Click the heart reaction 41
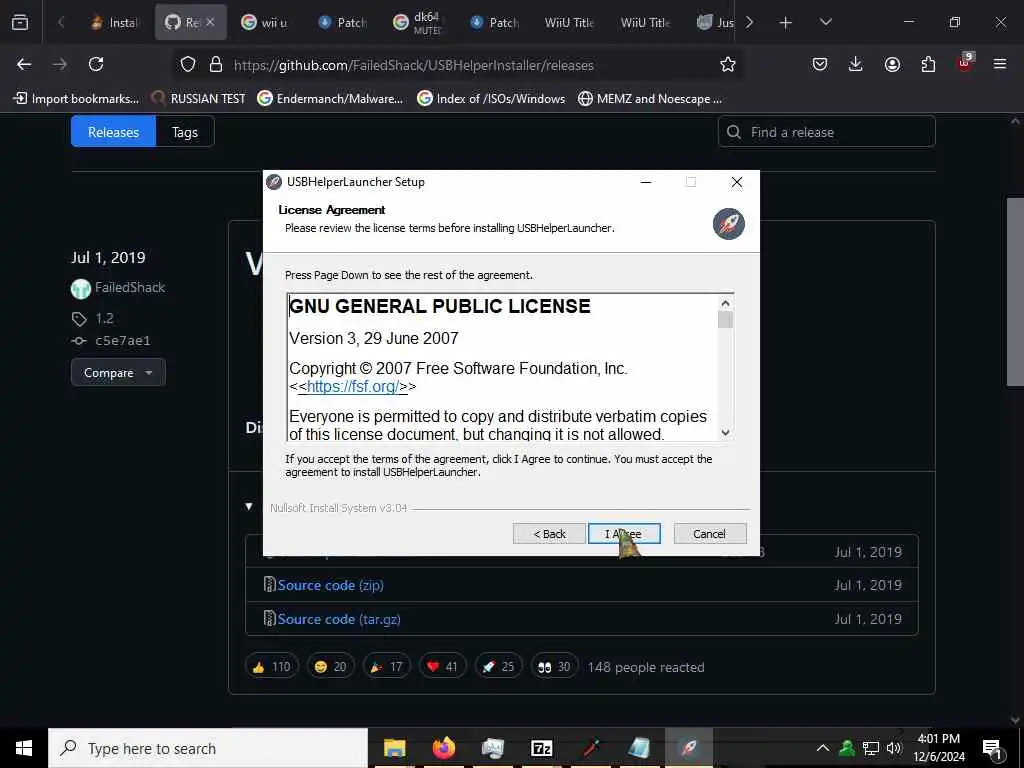Image resolution: width=1024 pixels, height=768 pixels. [443, 667]
